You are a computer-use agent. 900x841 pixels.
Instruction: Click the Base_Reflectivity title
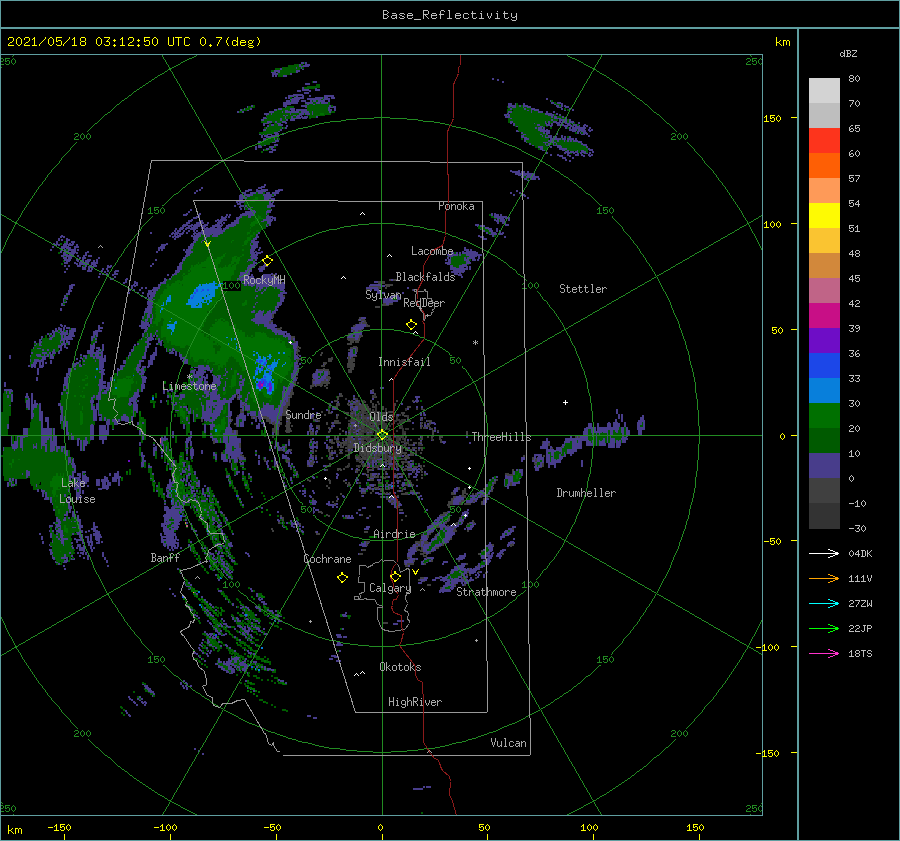tap(450, 15)
